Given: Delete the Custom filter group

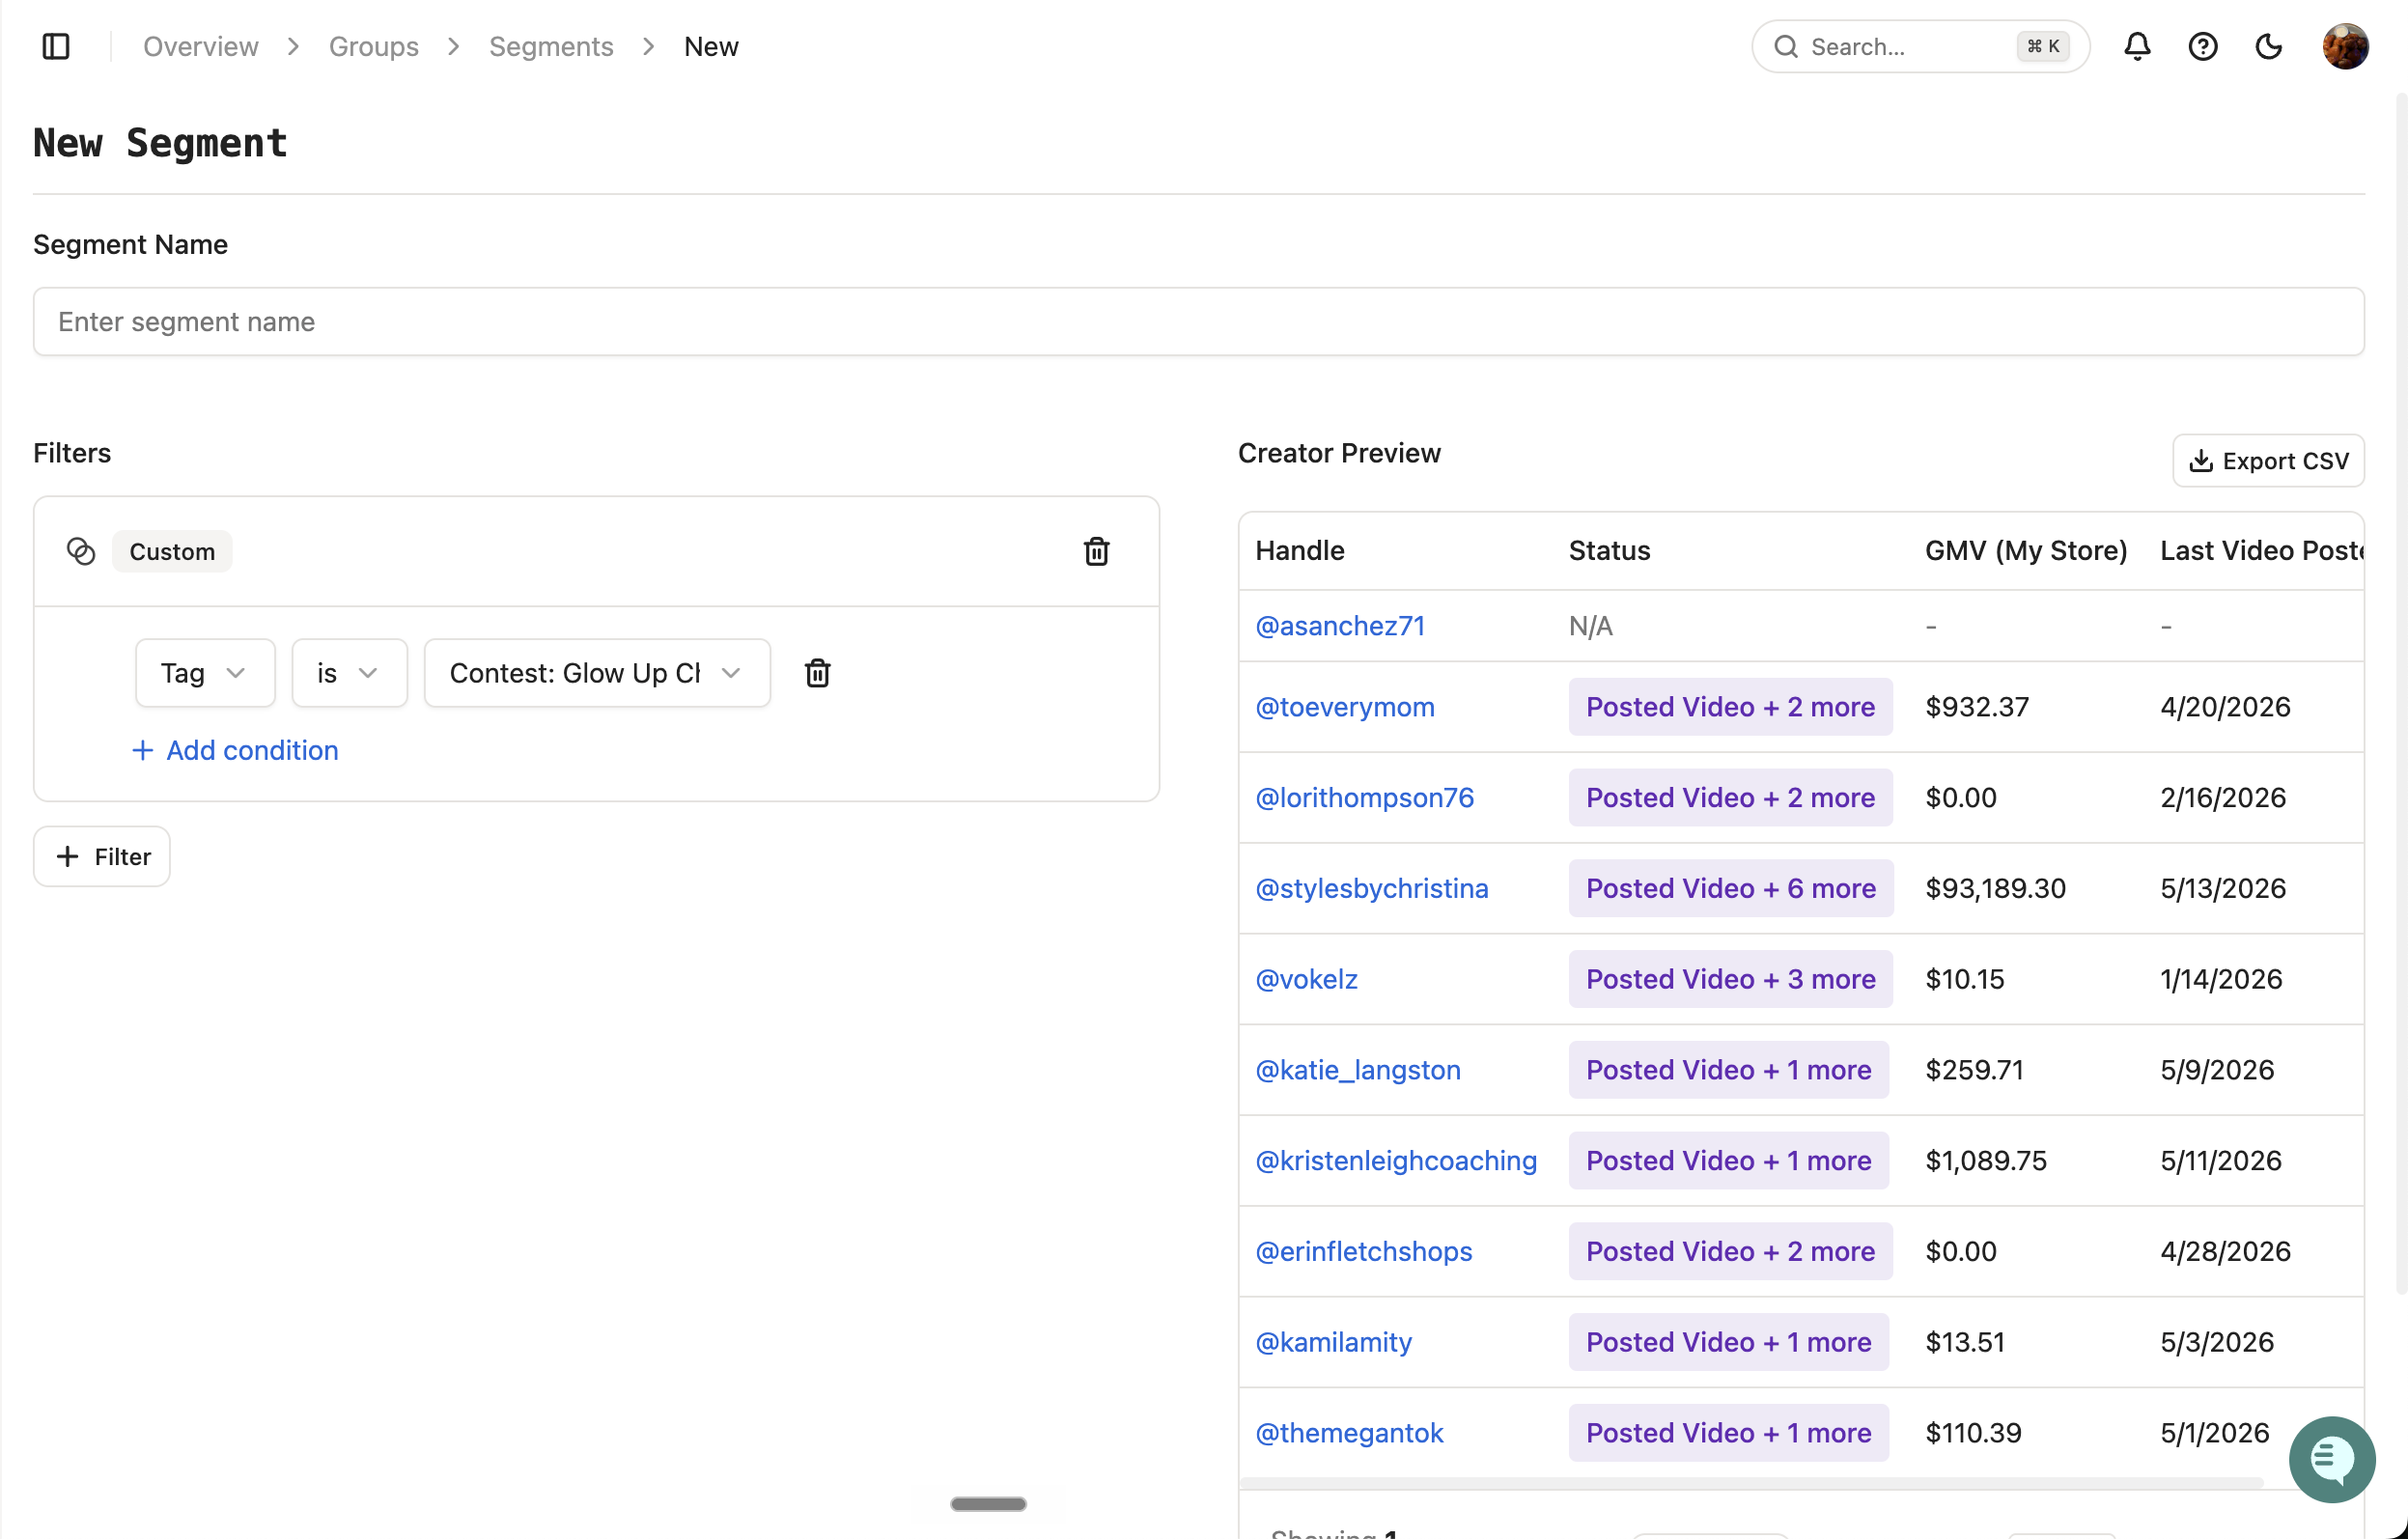Looking at the screenshot, I should pyautogui.click(x=1096, y=551).
